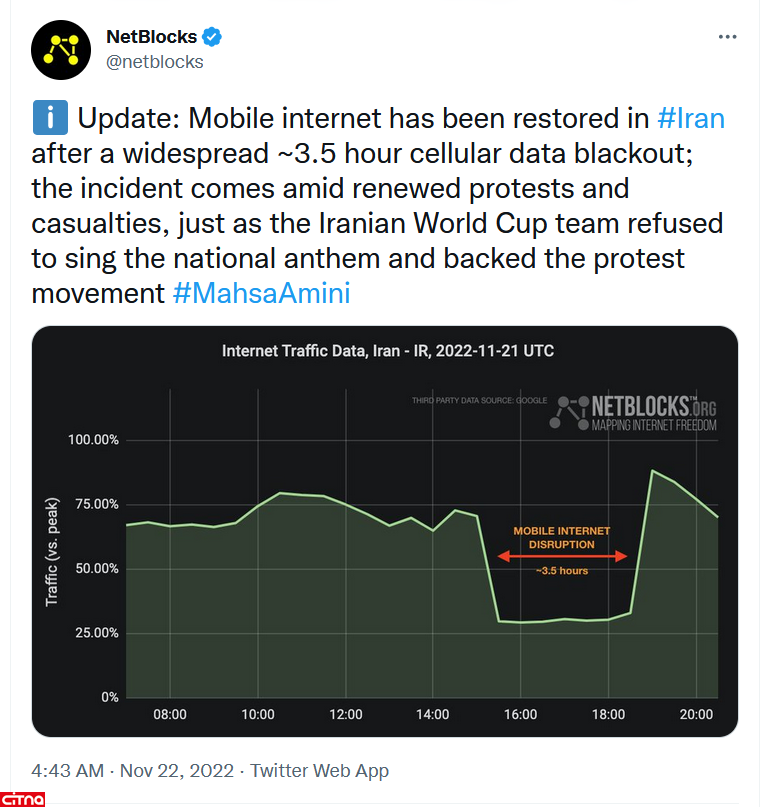Open the @netblocks handle
770x807 pixels.
[x=155, y=62]
